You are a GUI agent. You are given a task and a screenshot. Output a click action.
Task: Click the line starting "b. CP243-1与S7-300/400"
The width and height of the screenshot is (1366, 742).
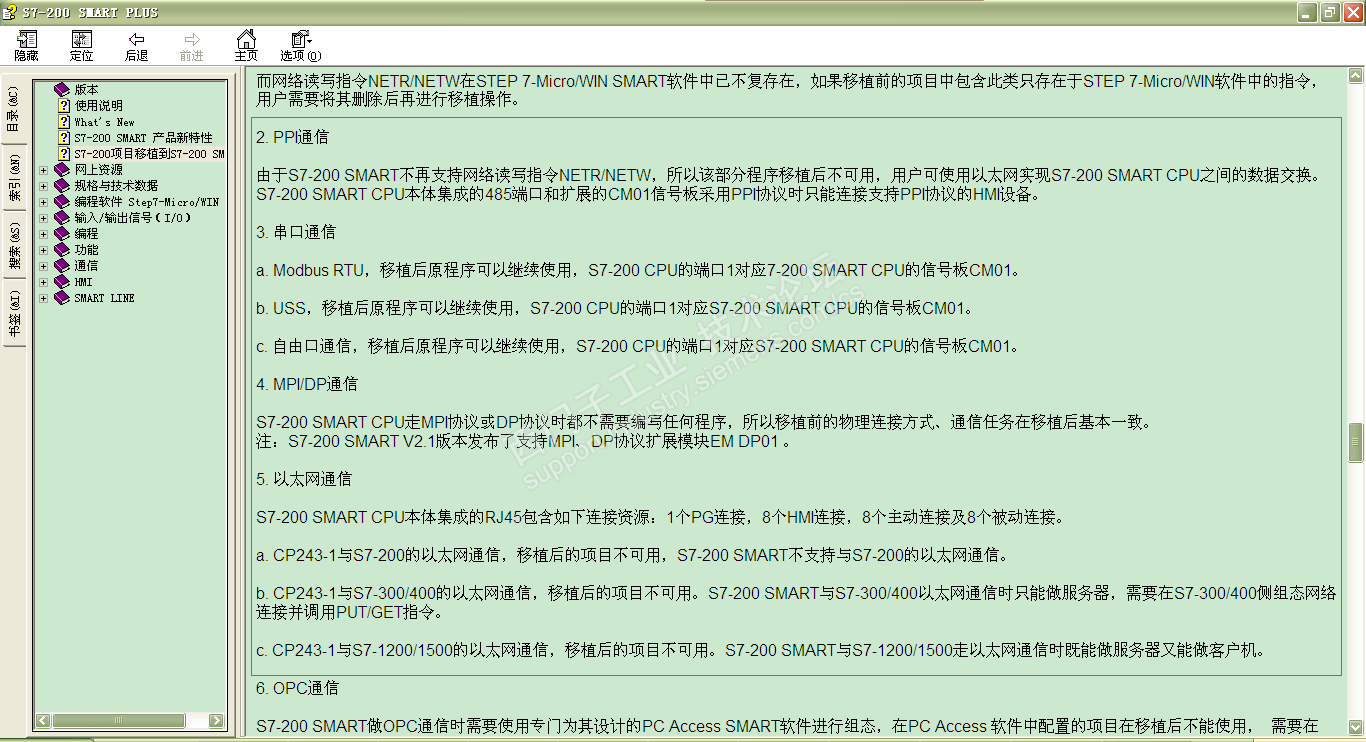point(796,602)
